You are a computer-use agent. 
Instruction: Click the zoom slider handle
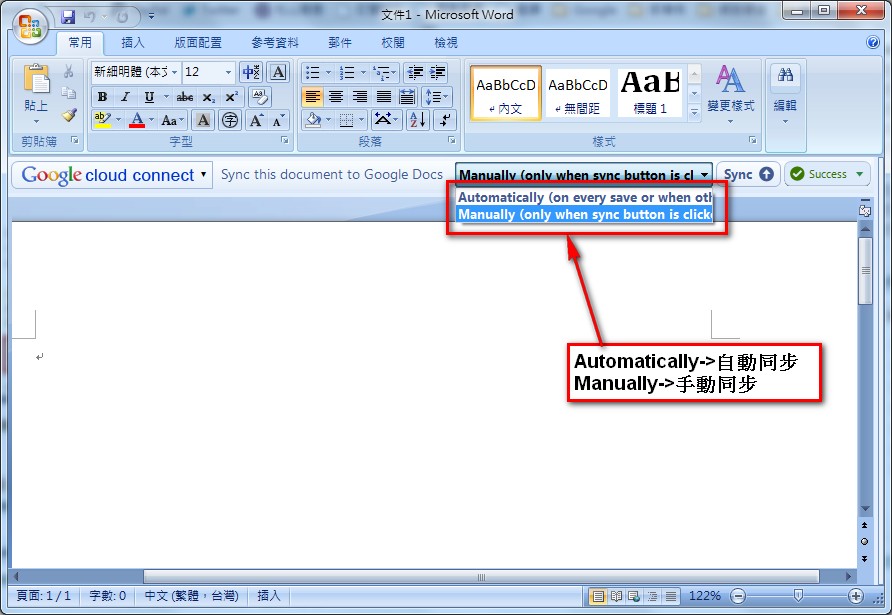(798, 596)
